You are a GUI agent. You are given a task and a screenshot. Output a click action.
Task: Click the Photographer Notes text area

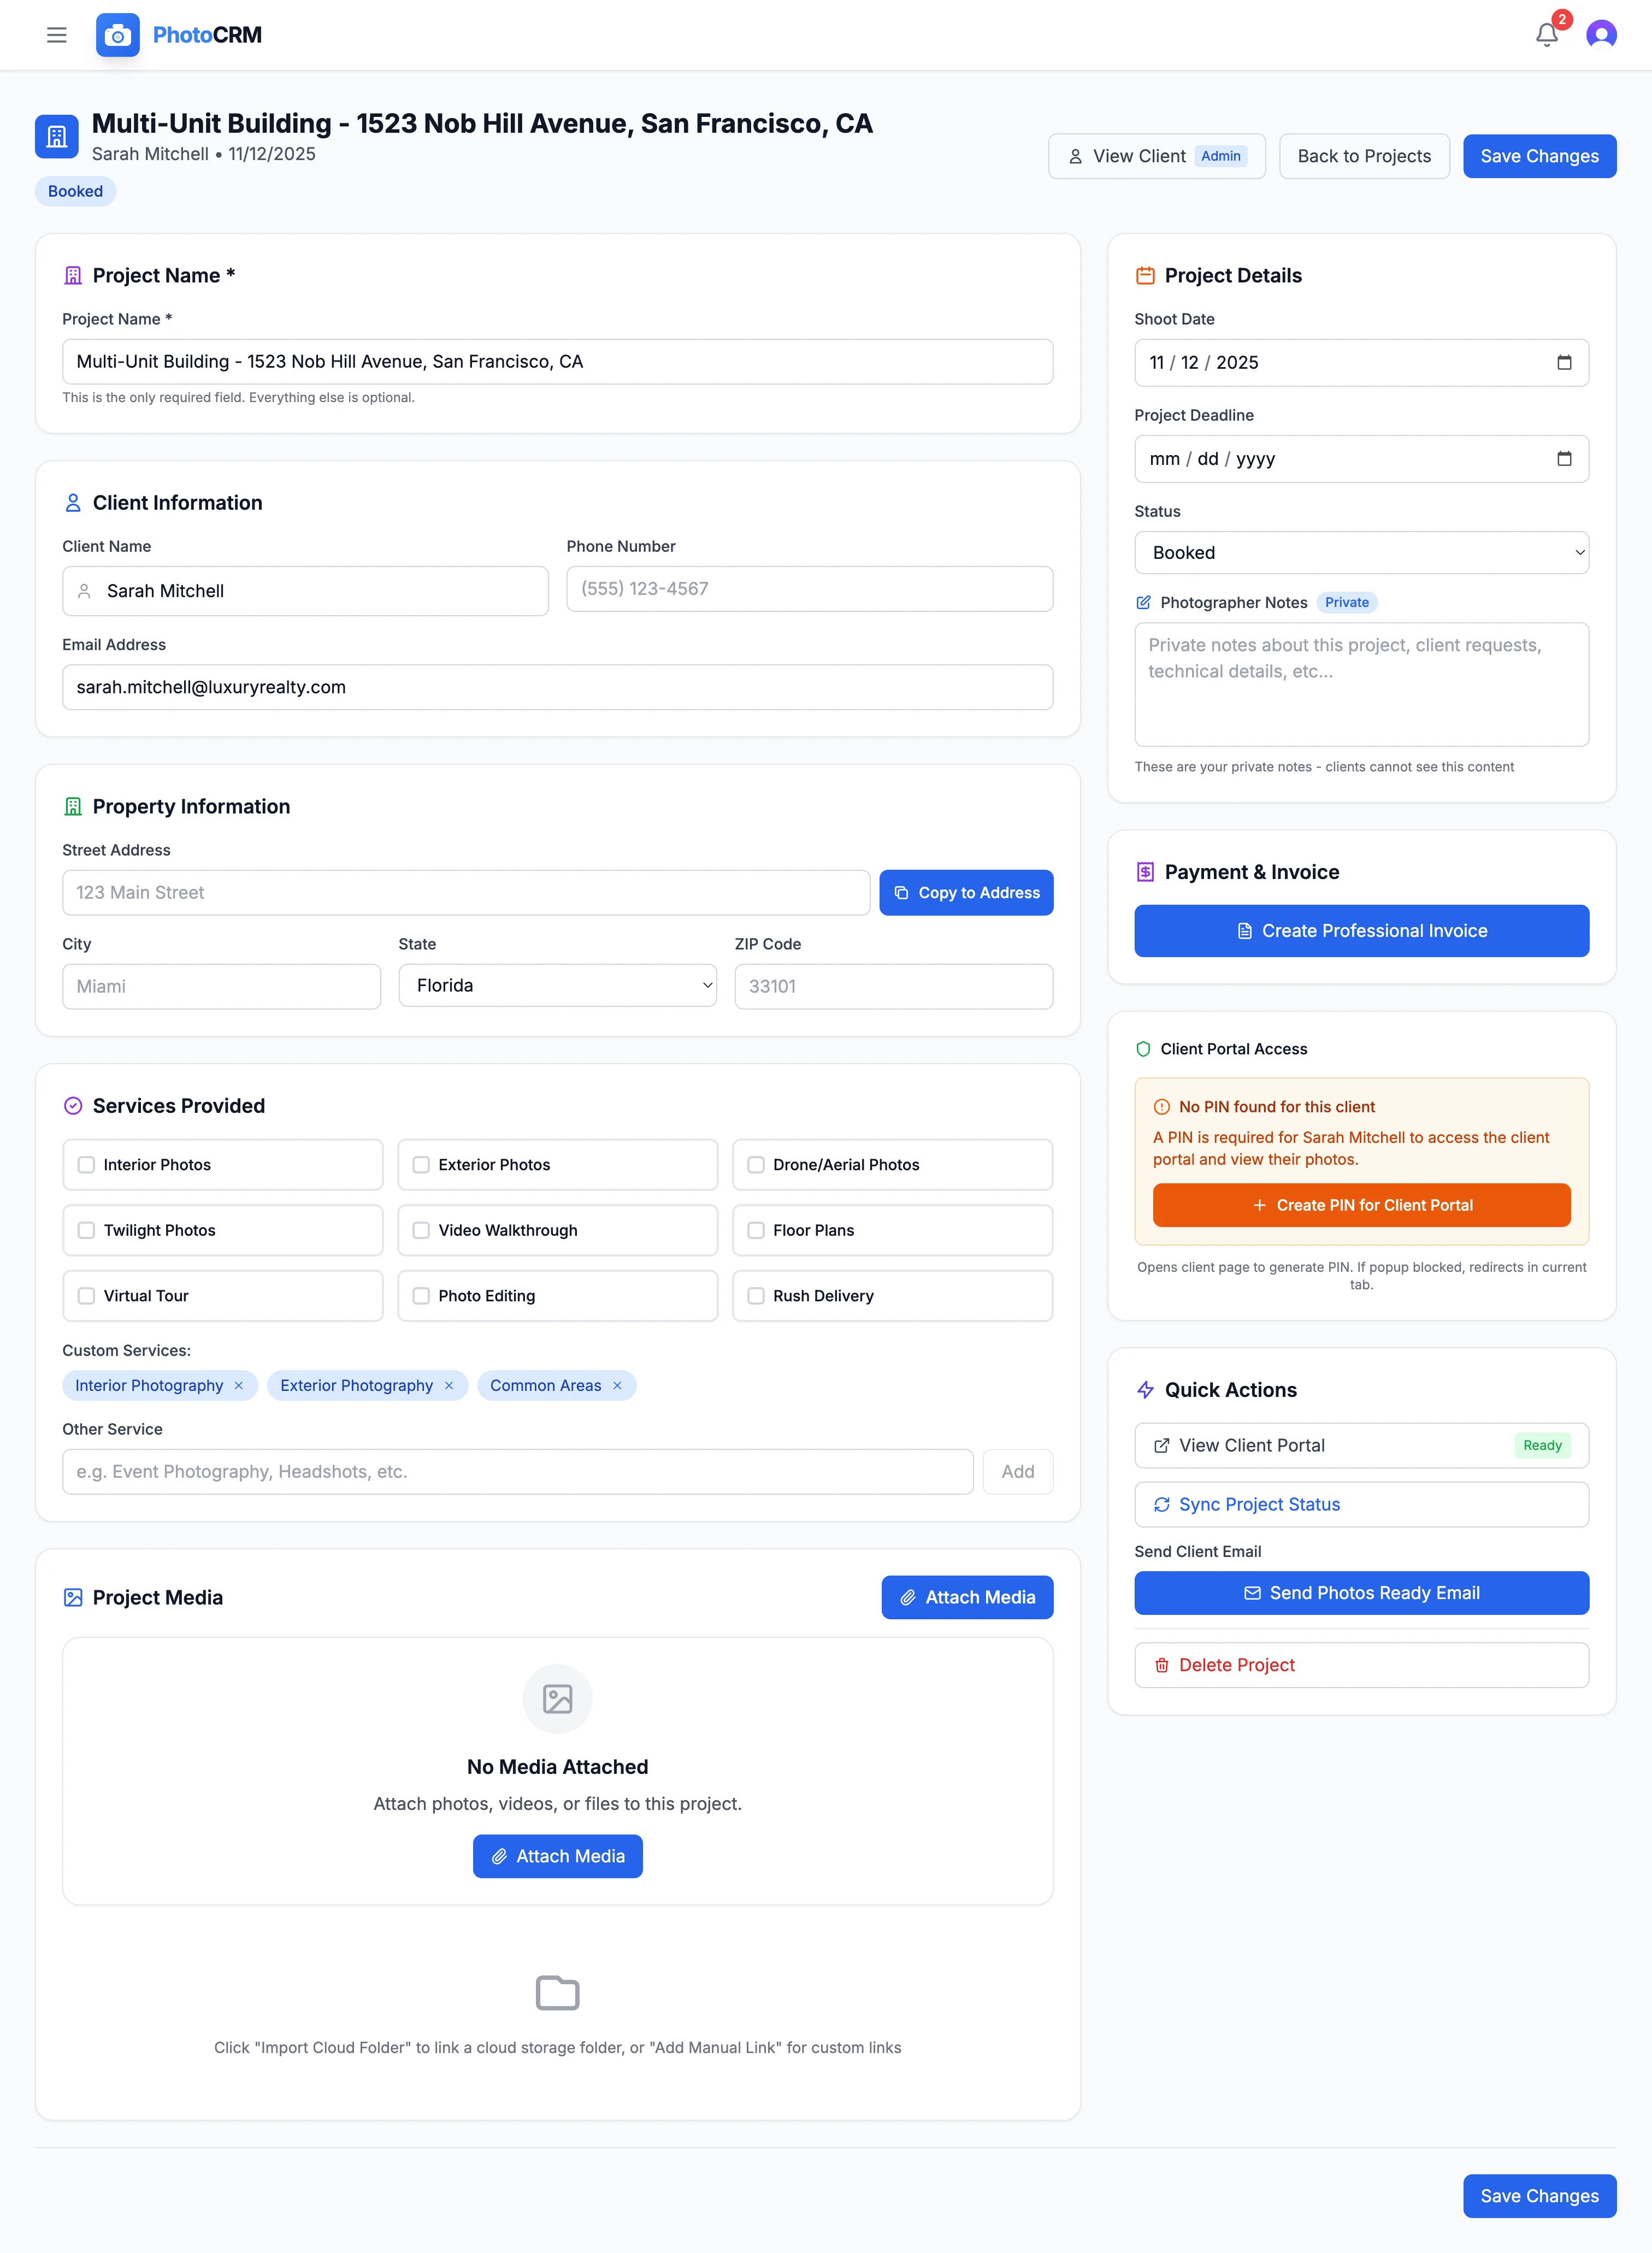click(x=1361, y=684)
